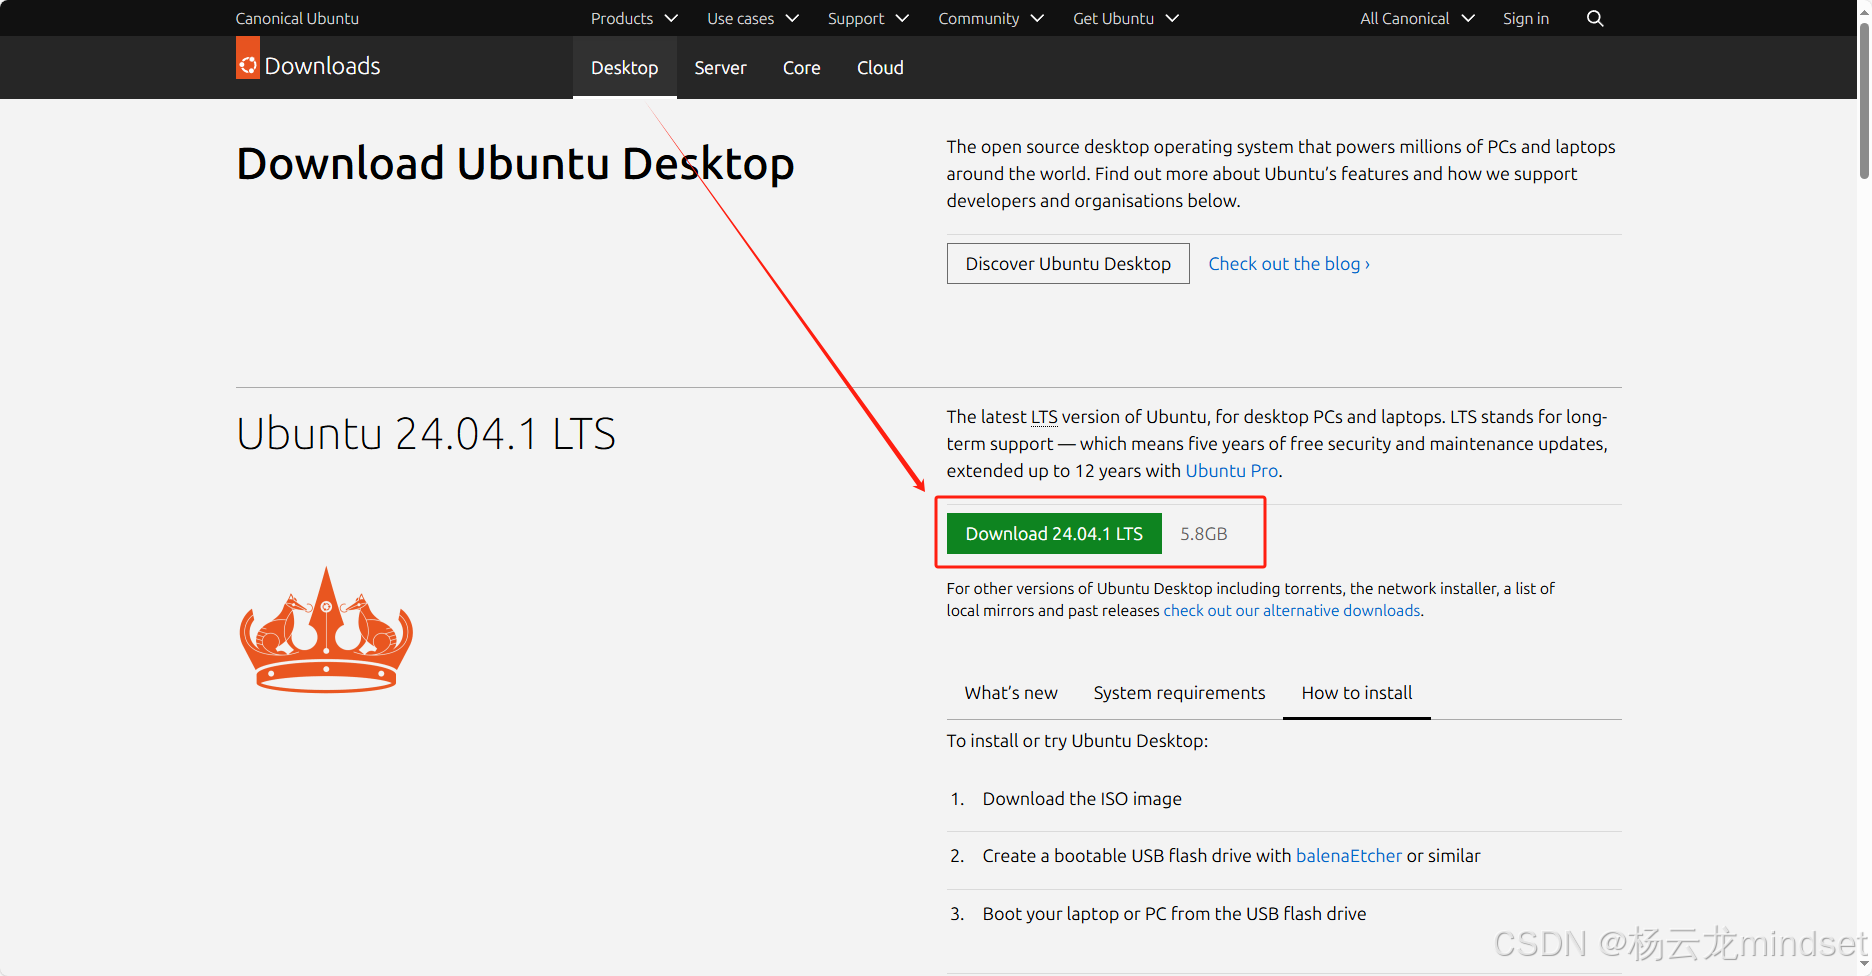The width and height of the screenshot is (1872, 976).
Task: Open the Get Ubuntu dropdown
Action: click(x=1113, y=18)
